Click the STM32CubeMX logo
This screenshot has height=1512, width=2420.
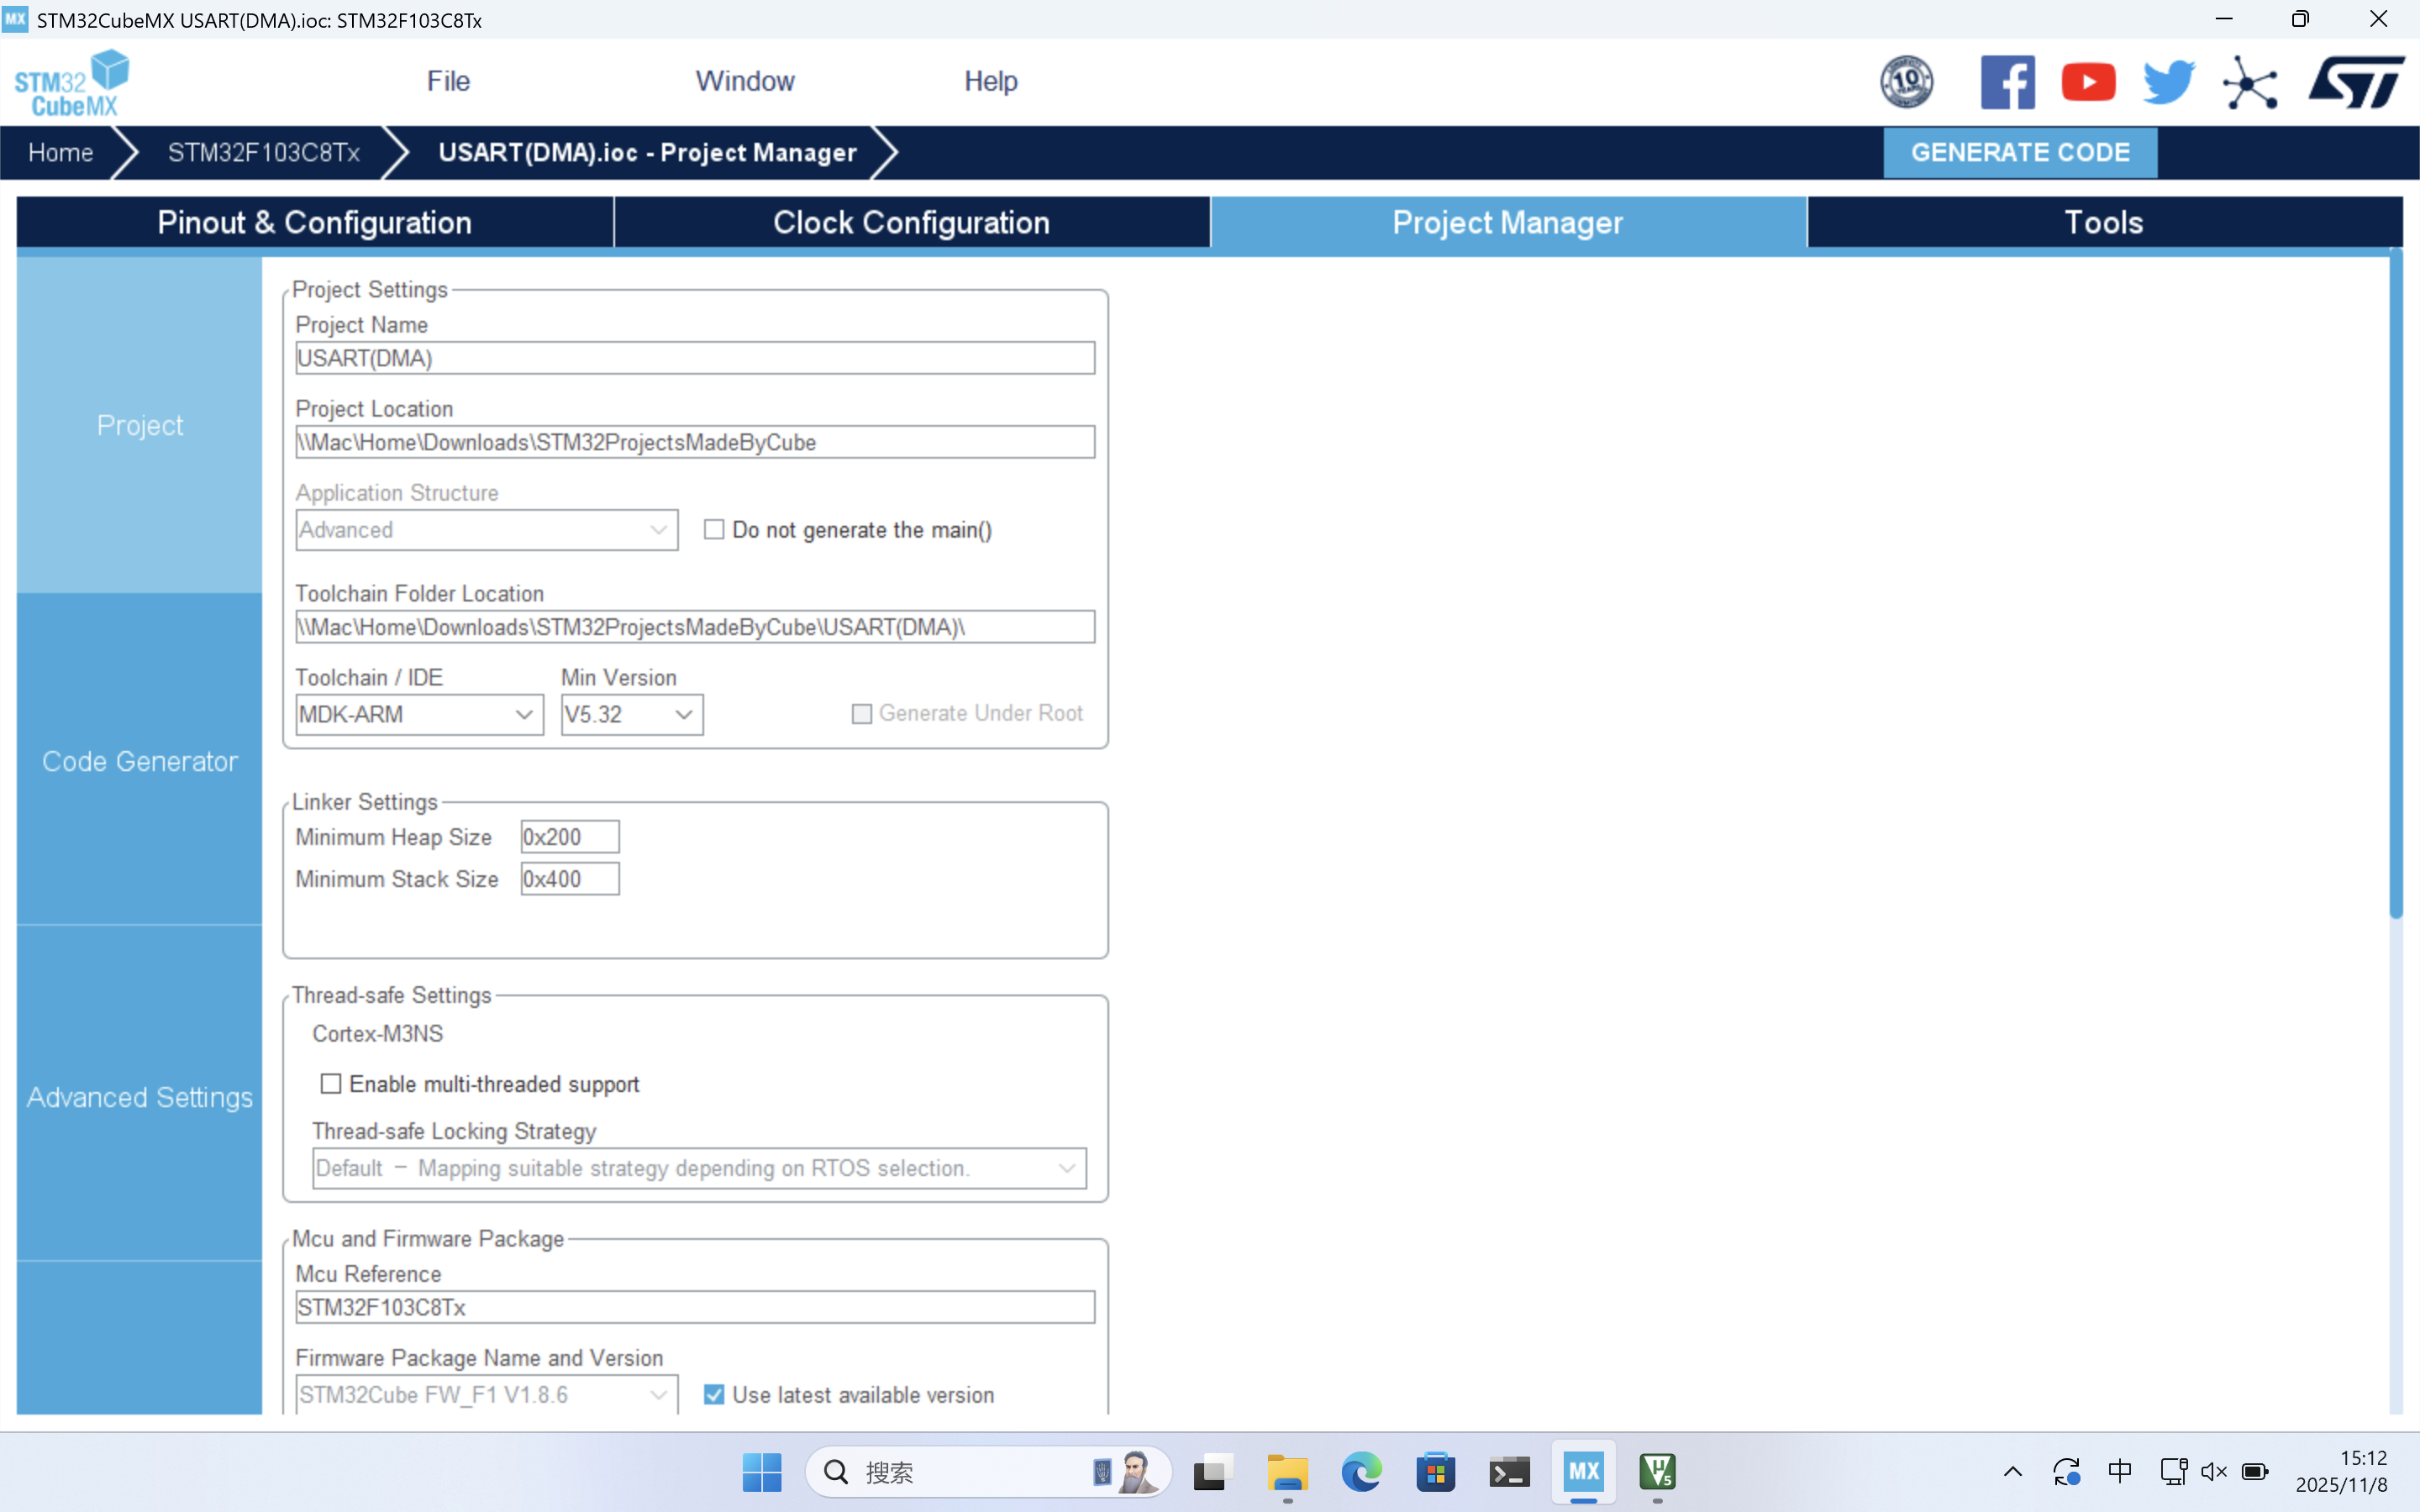tap(72, 82)
